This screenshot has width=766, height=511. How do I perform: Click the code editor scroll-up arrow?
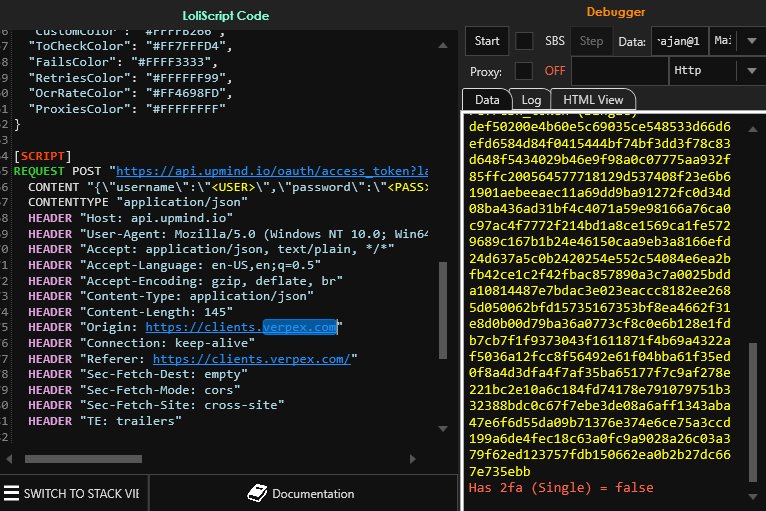[x=443, y=45]
